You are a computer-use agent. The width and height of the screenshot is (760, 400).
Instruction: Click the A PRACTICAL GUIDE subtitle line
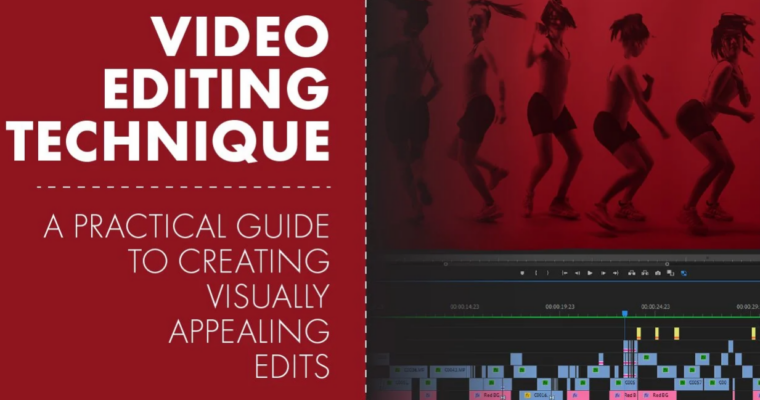pos(187,226)
